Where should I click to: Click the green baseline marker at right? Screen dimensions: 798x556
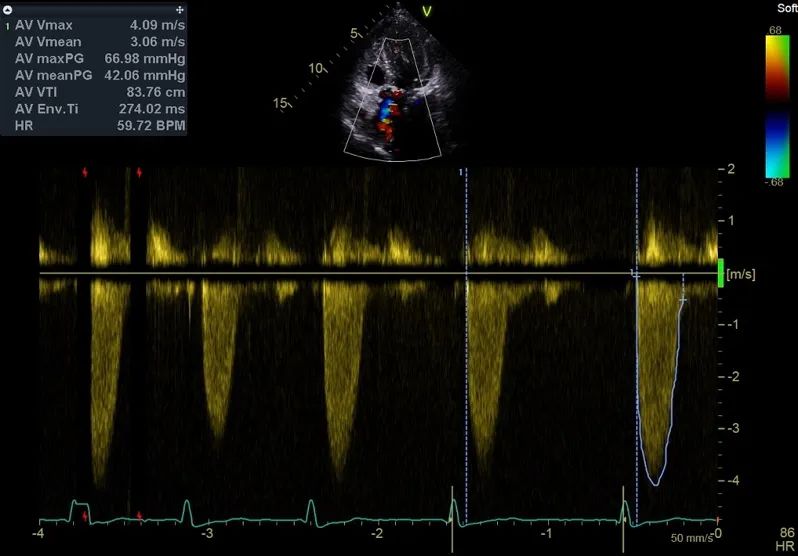(x=719, y=272)
